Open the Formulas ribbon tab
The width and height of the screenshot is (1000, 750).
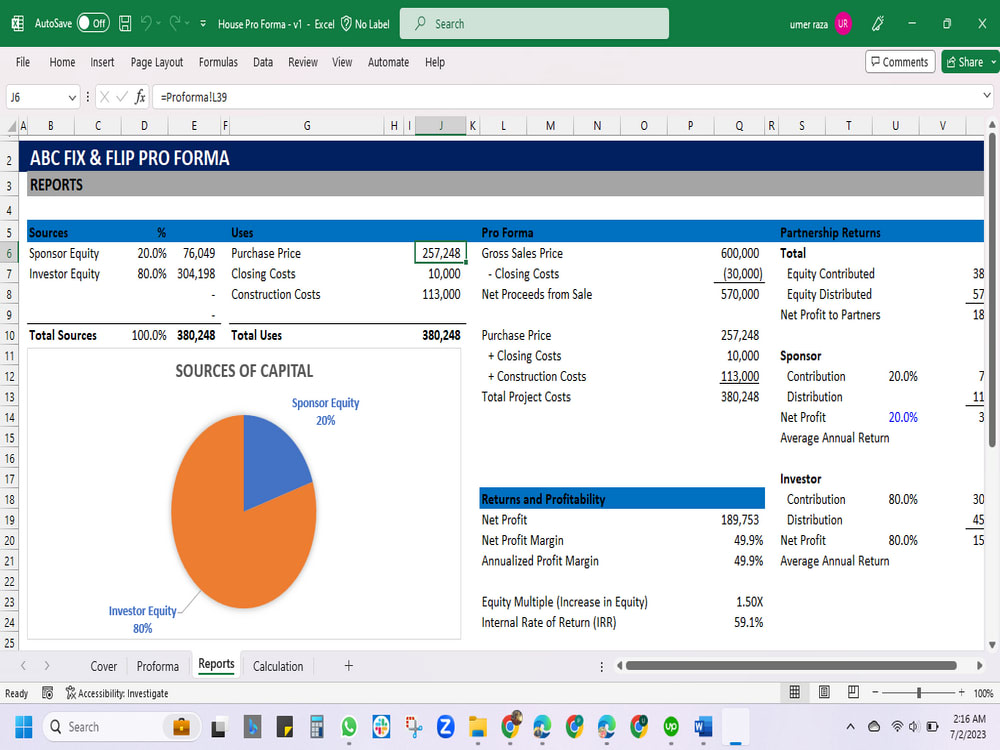218,62
